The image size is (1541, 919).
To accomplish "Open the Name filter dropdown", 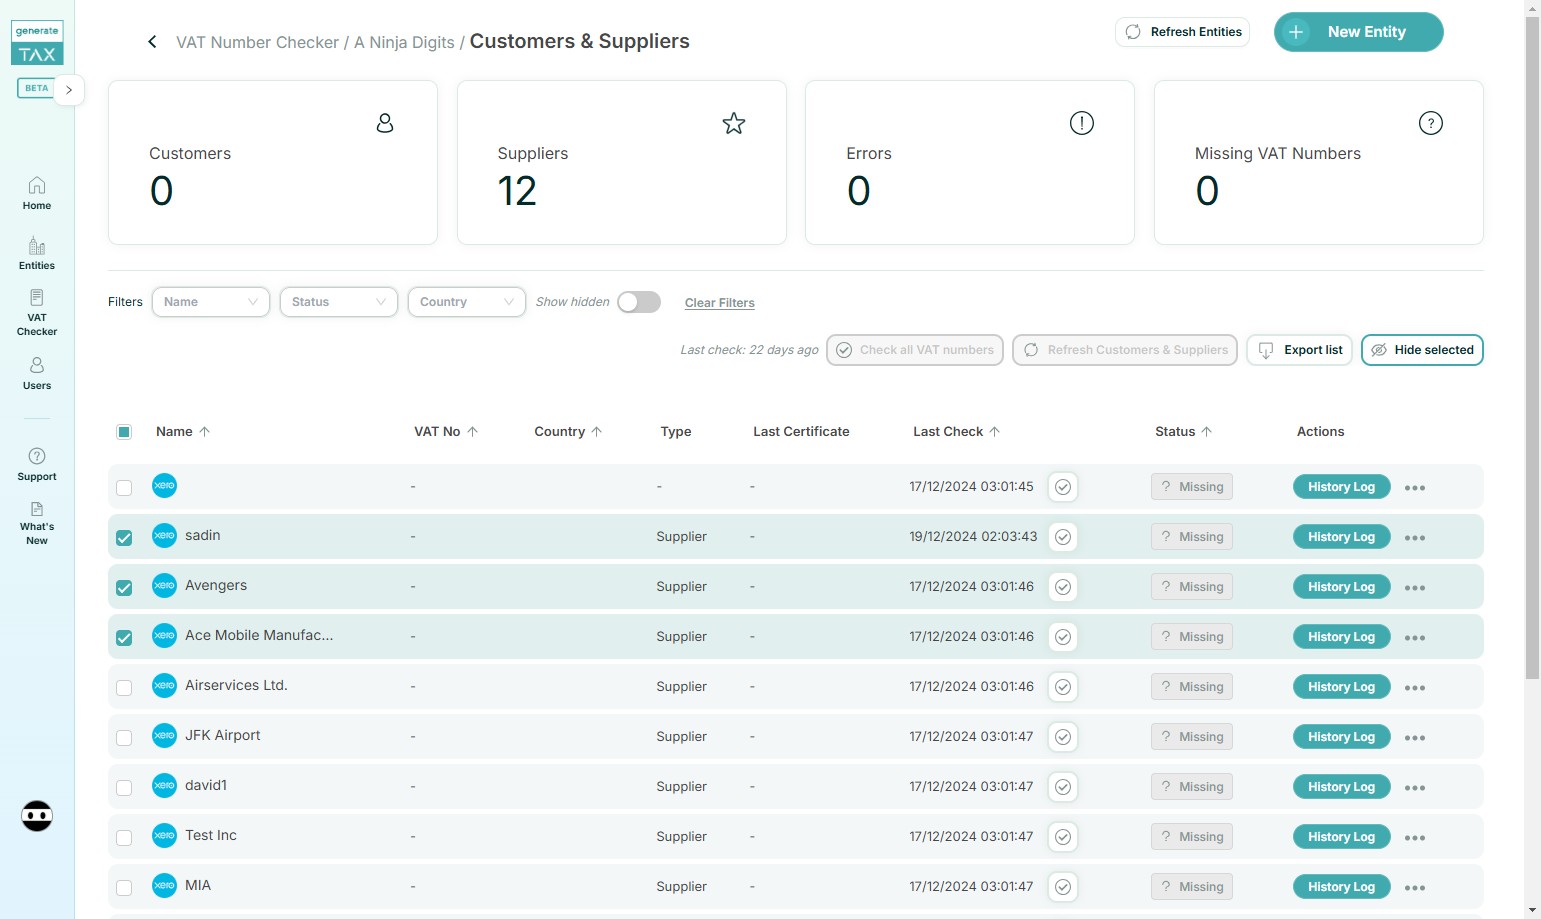I will [x=211, y=302].
